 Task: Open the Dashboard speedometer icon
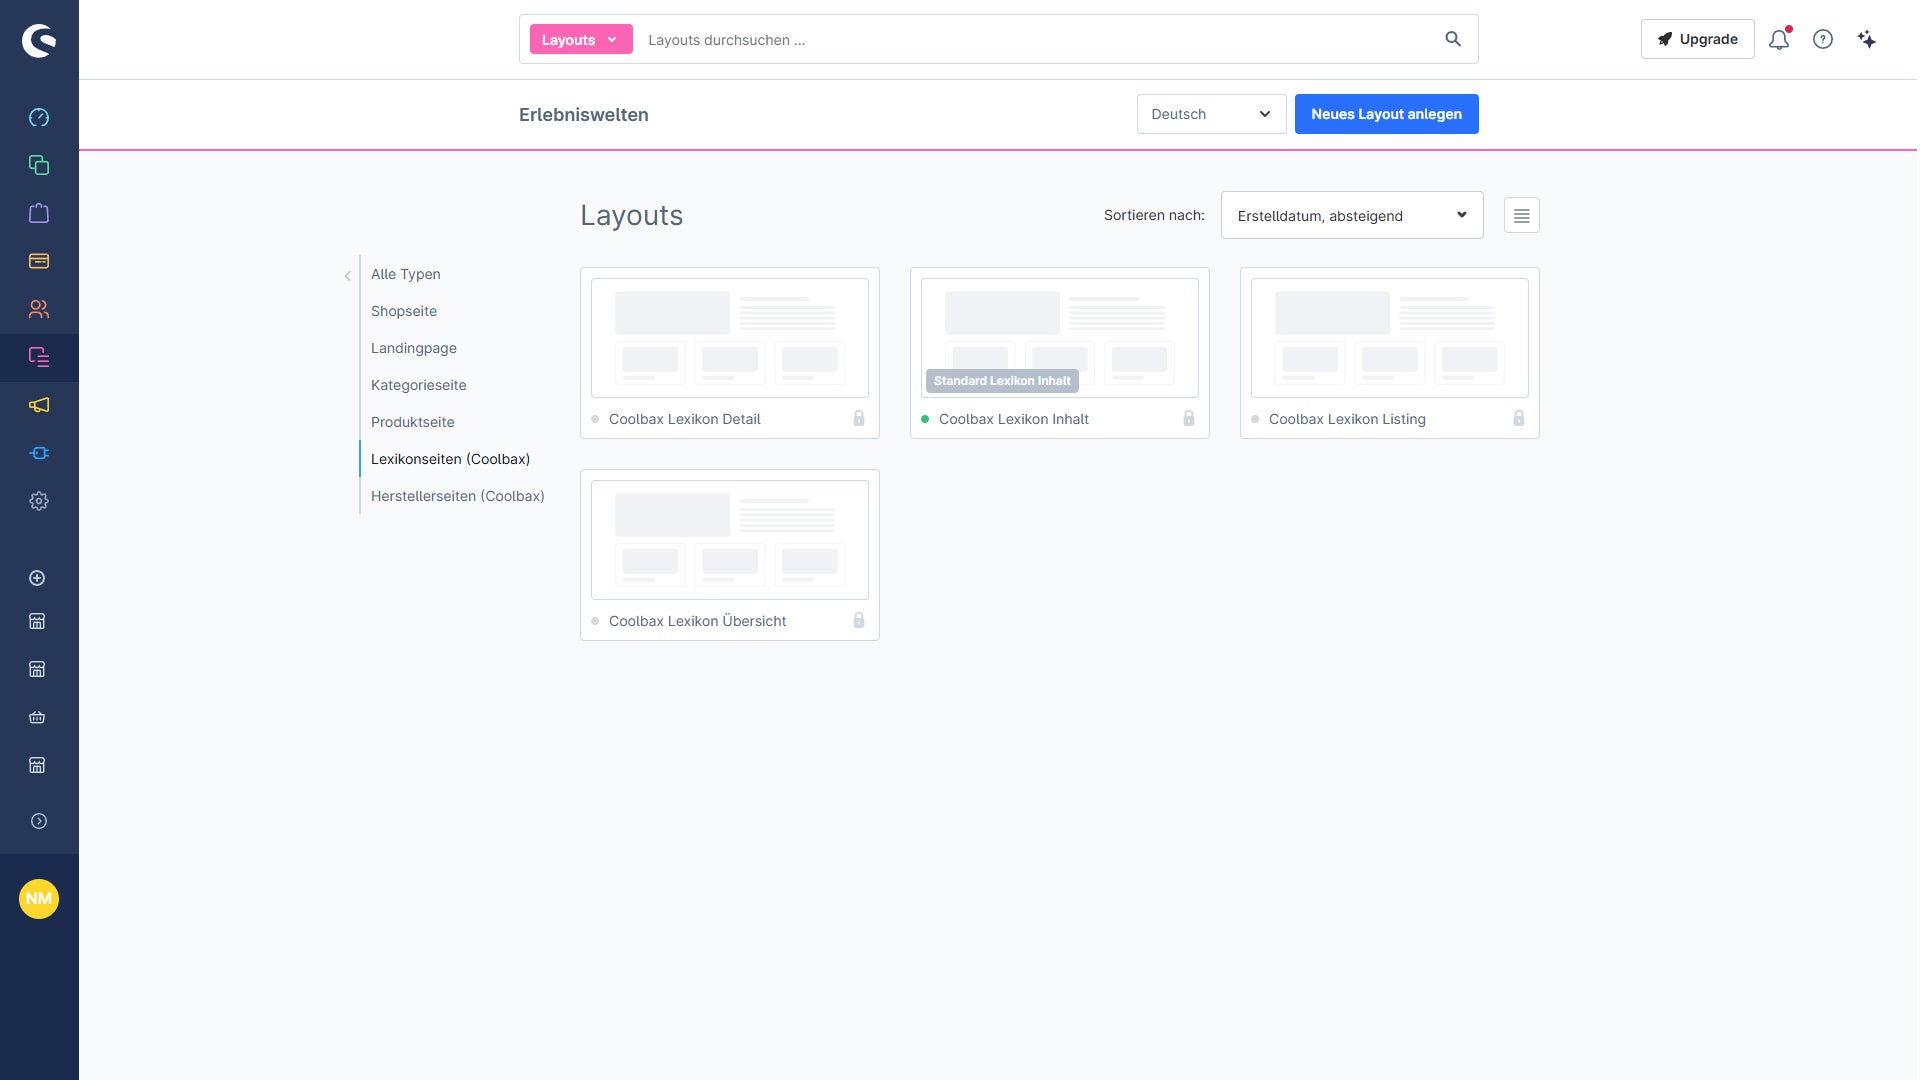tap(39, 117)
